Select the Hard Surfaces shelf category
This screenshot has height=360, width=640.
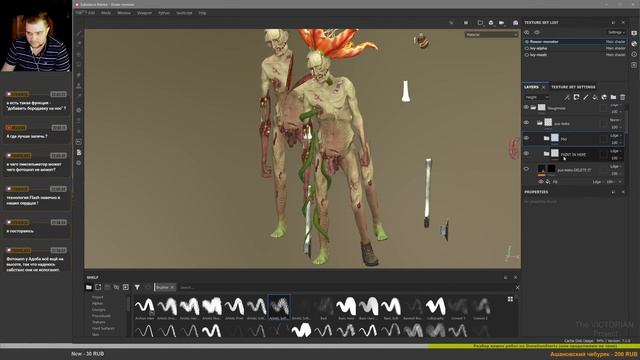[103, 328]
